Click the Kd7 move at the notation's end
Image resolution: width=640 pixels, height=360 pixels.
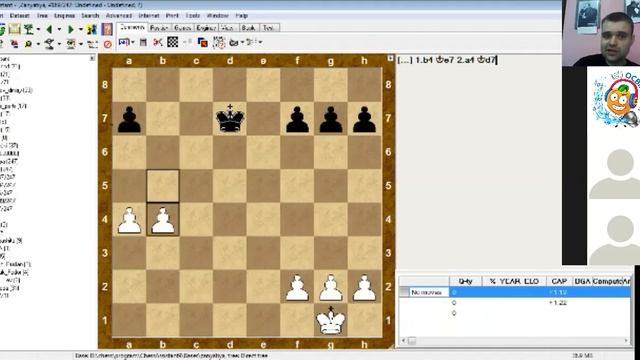click(x=487, y=60)
